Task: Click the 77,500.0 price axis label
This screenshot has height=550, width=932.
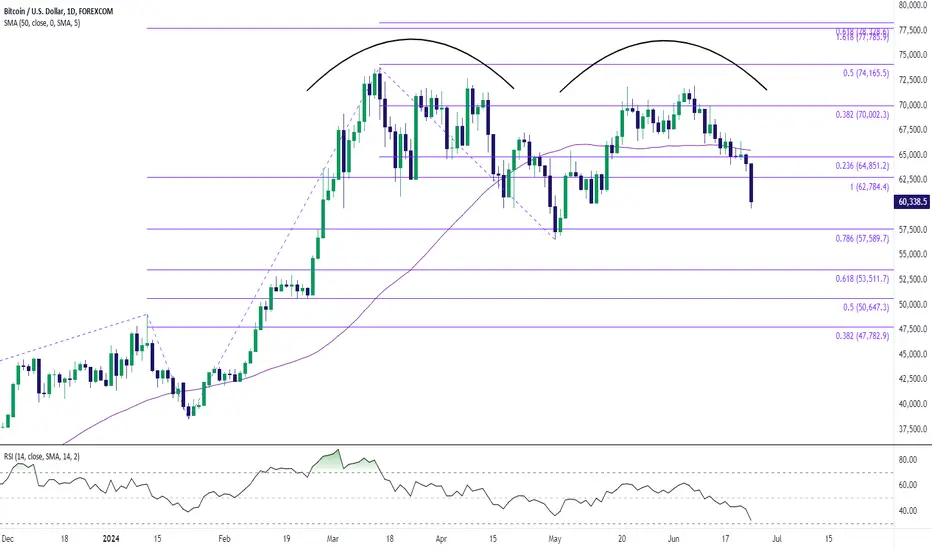Action: (x=913, y=30)
